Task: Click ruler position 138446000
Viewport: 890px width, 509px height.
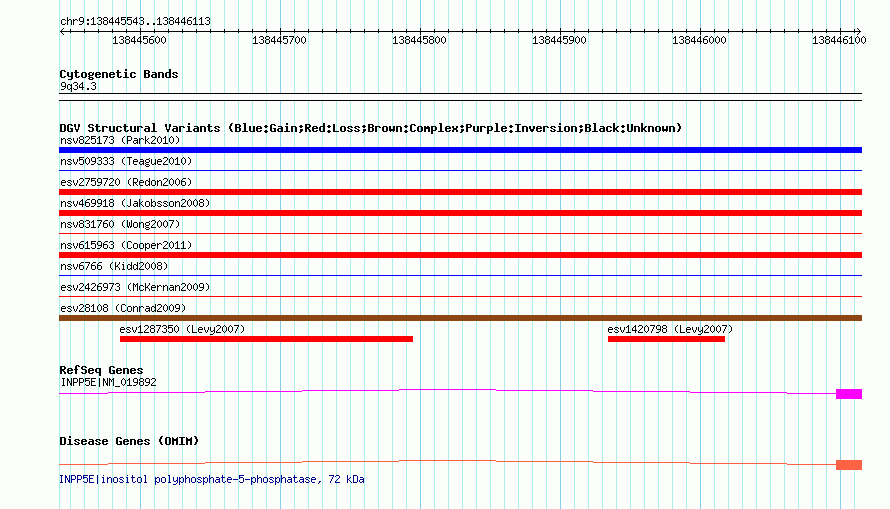Action: coord(699,40)
